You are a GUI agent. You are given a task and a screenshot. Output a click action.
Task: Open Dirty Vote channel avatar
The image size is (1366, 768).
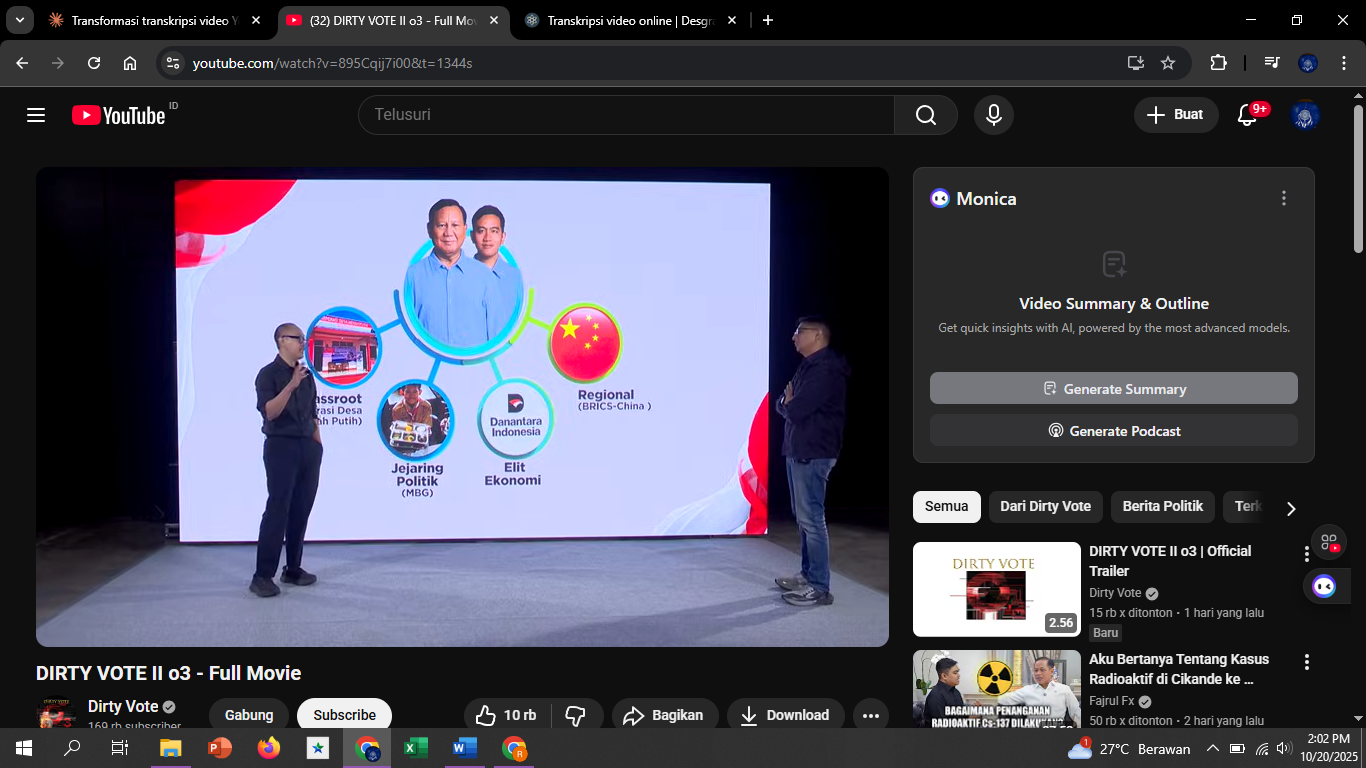[56, 715]
